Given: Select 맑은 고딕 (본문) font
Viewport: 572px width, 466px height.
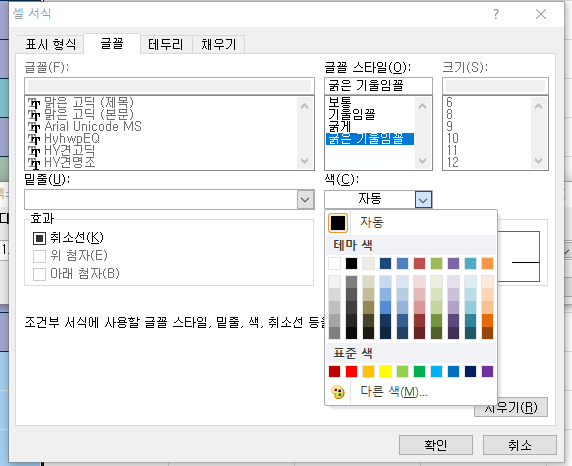Looking at the screenshot, I should (x=89, y=114).
